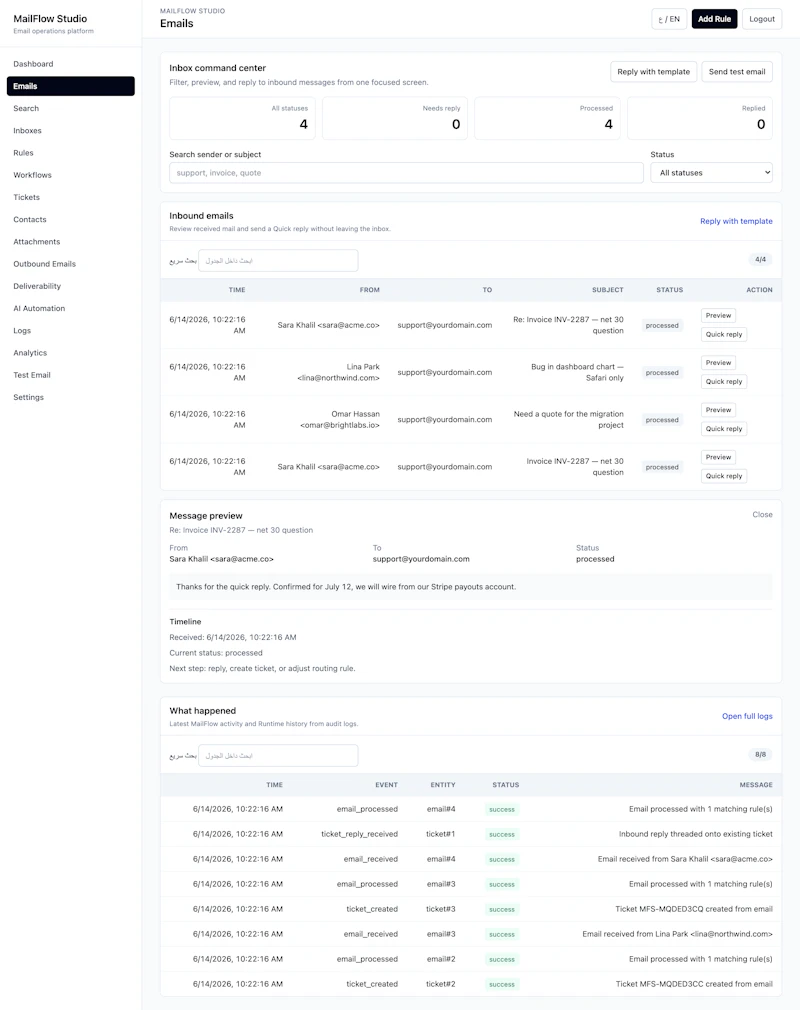The height and width of the screenshot is (1010, 800).
Task: Click the ENTITY column header
Action: coord(443,785)
